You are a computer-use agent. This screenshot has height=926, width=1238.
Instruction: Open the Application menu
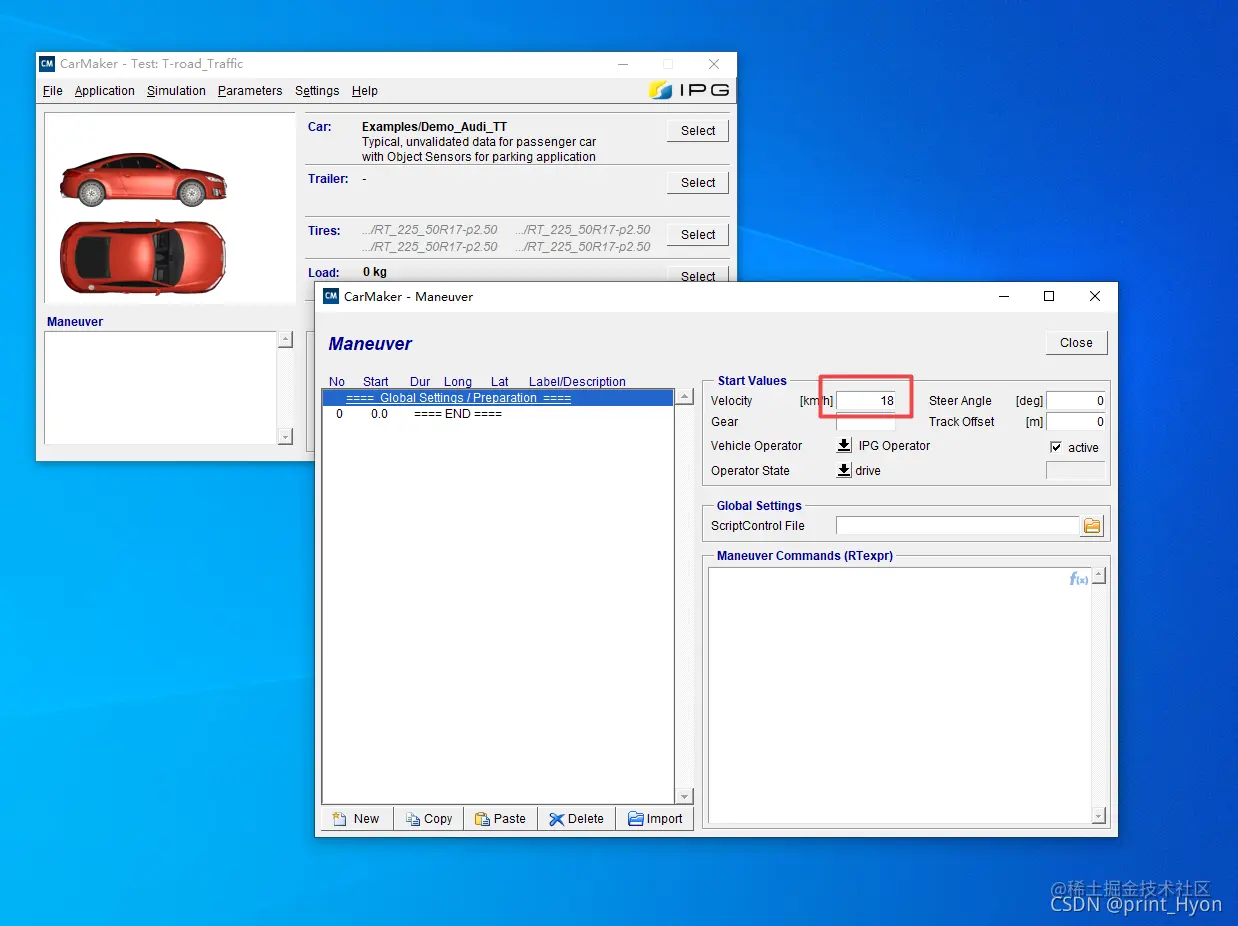click(x=104, y=91)
